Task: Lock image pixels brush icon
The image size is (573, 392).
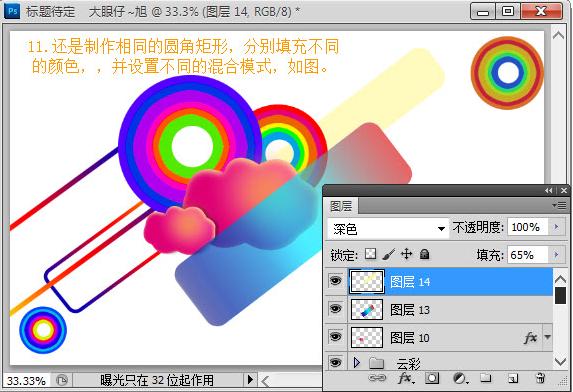Action: 389,254
